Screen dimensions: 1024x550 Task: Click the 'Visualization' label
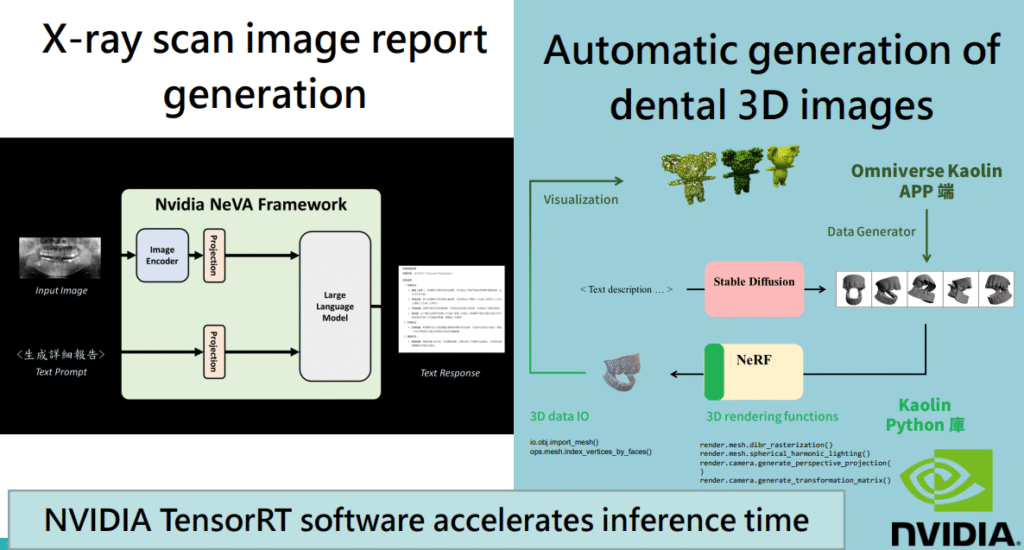click(x=581, y=200)
